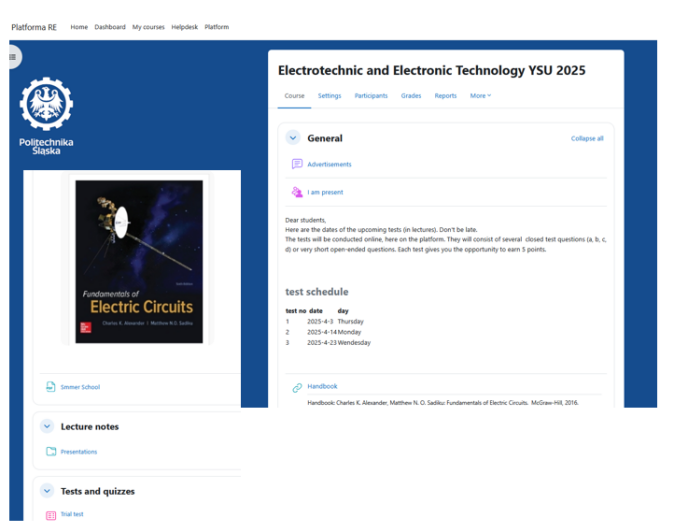Screen dimensions: 688x532
Task: Go to My courses in top navigation
Action: point(148,27)
